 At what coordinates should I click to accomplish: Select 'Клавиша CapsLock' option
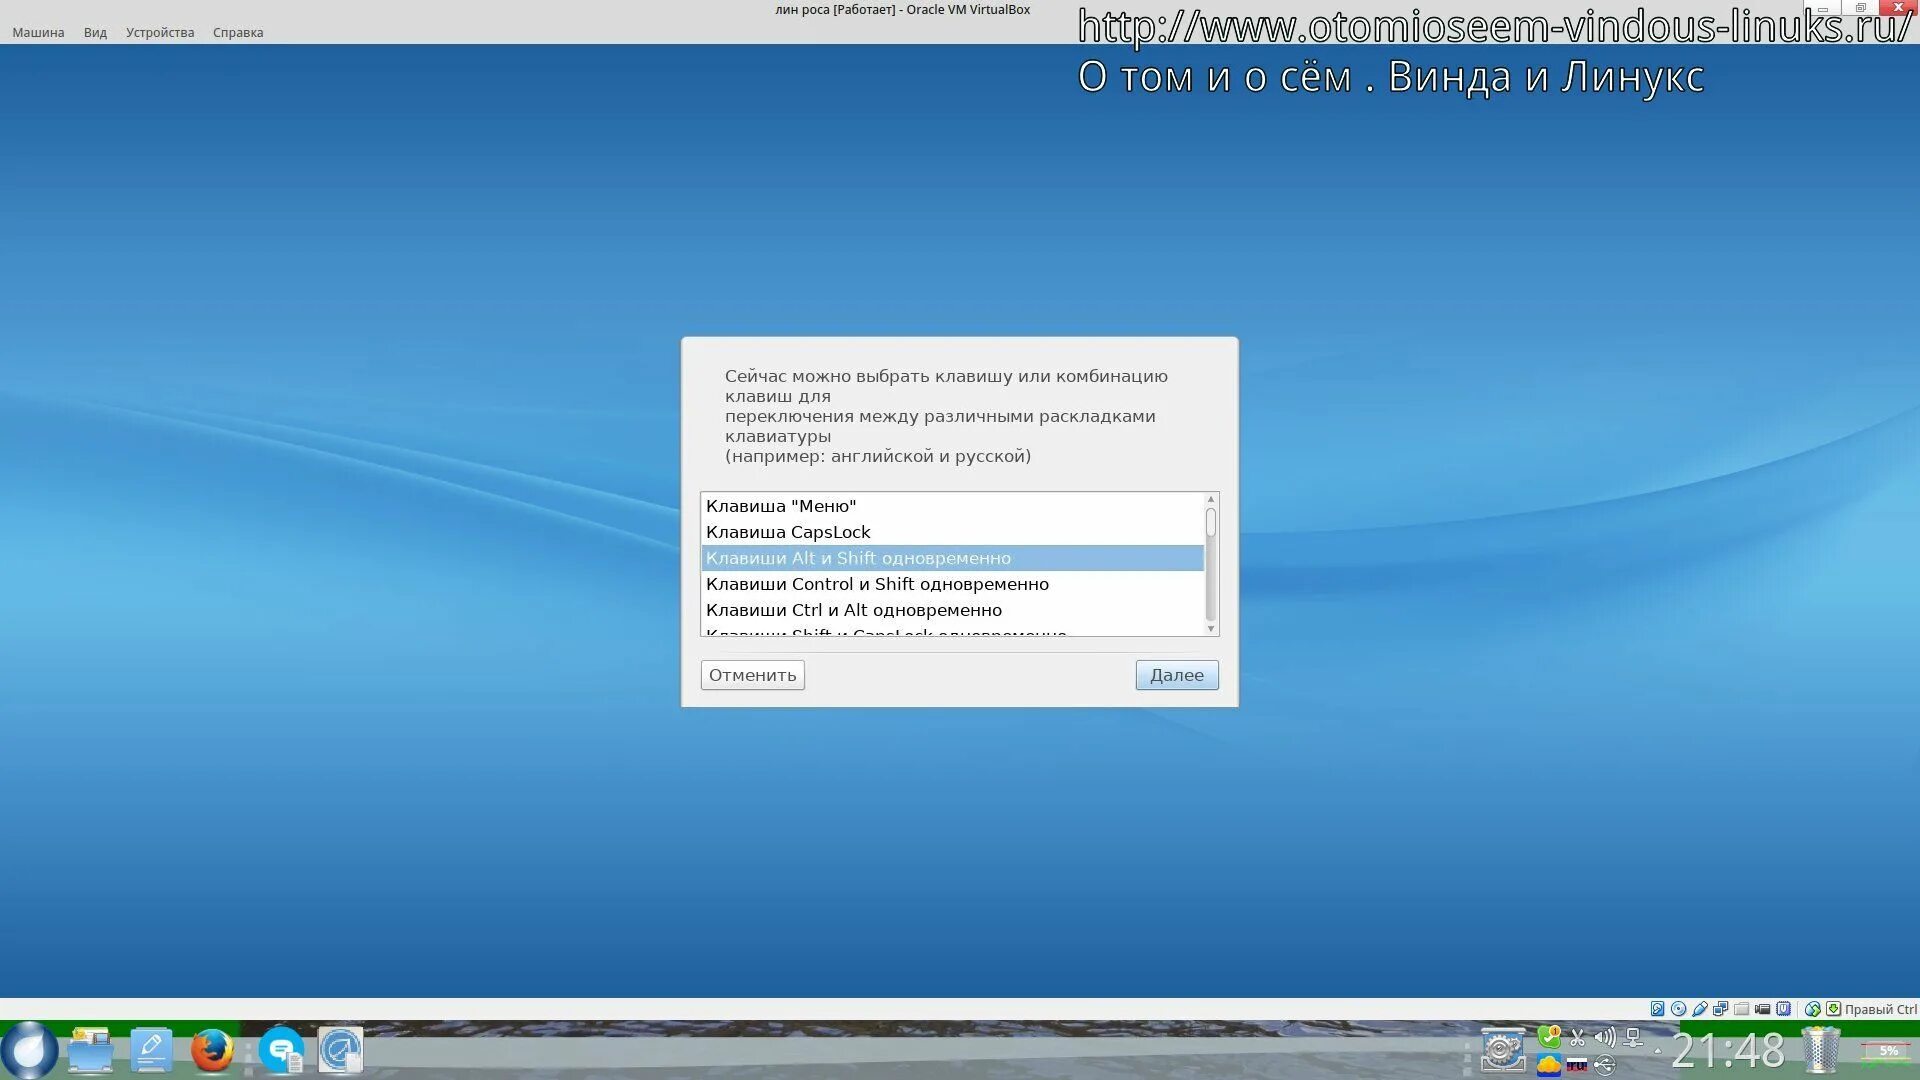pyautogui.click(x=788, y=532)
